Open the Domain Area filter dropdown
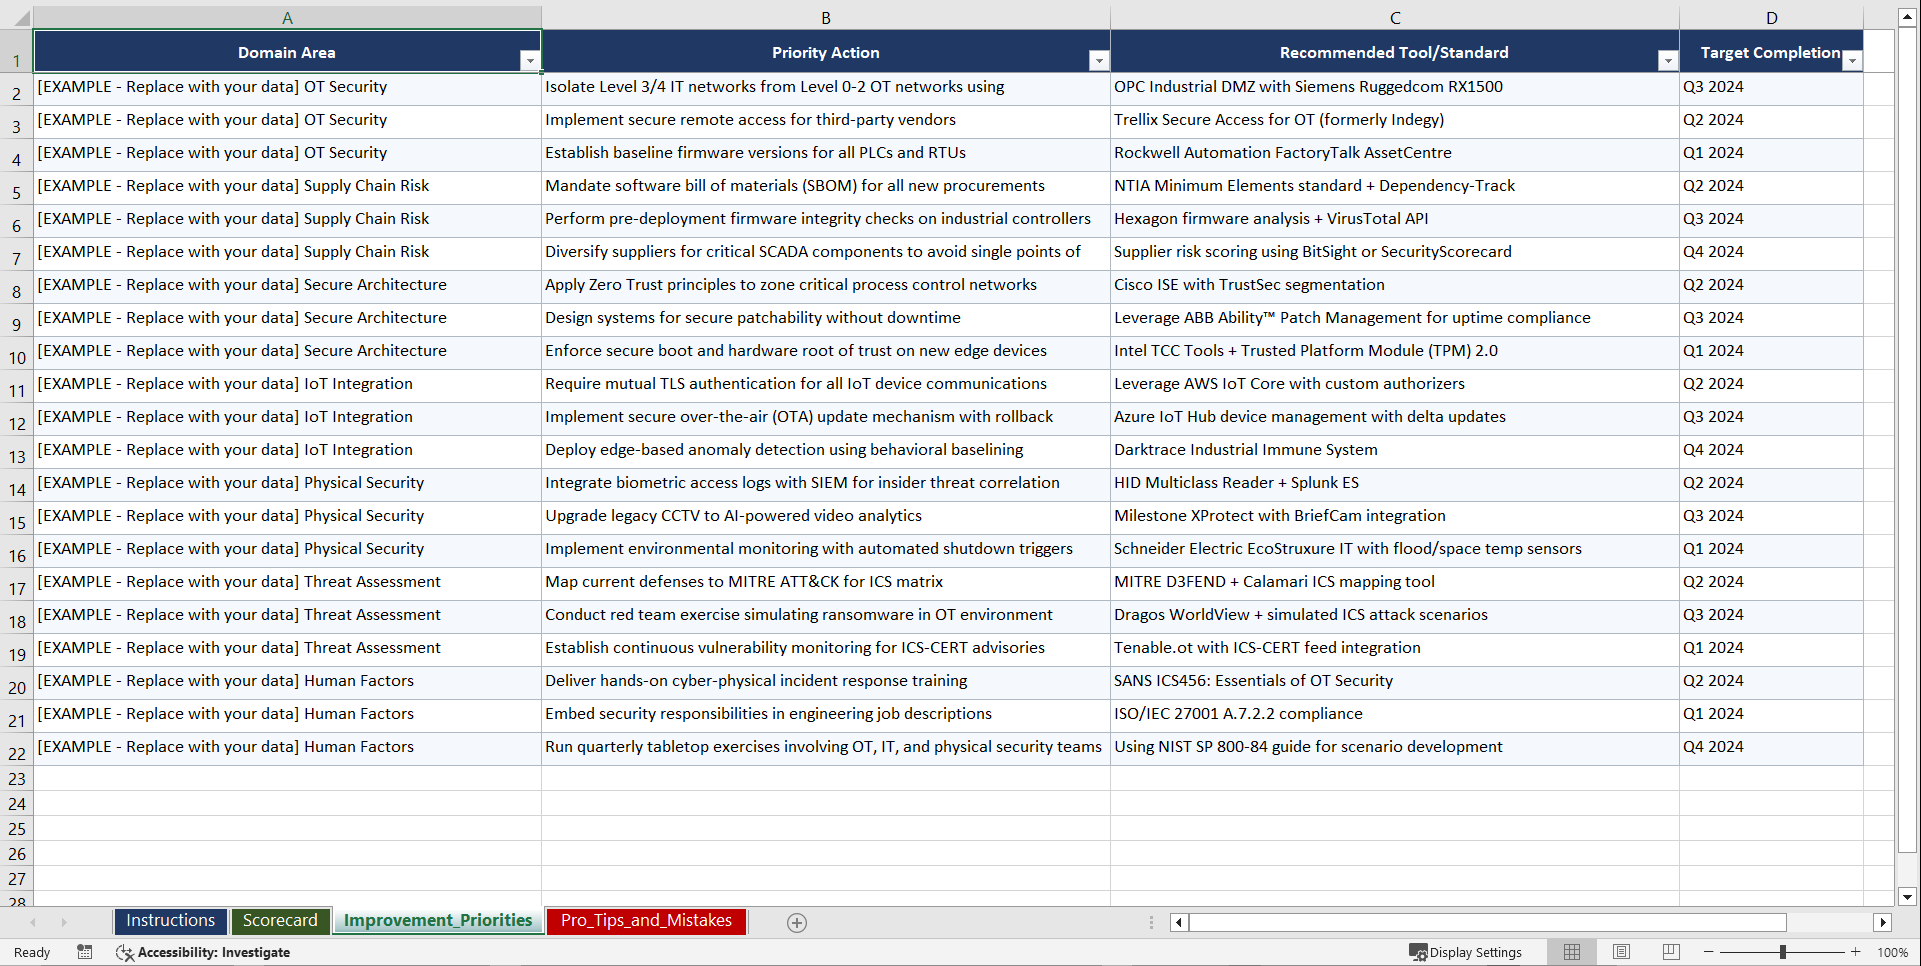 pyautogui.click(x=531, y=61)
